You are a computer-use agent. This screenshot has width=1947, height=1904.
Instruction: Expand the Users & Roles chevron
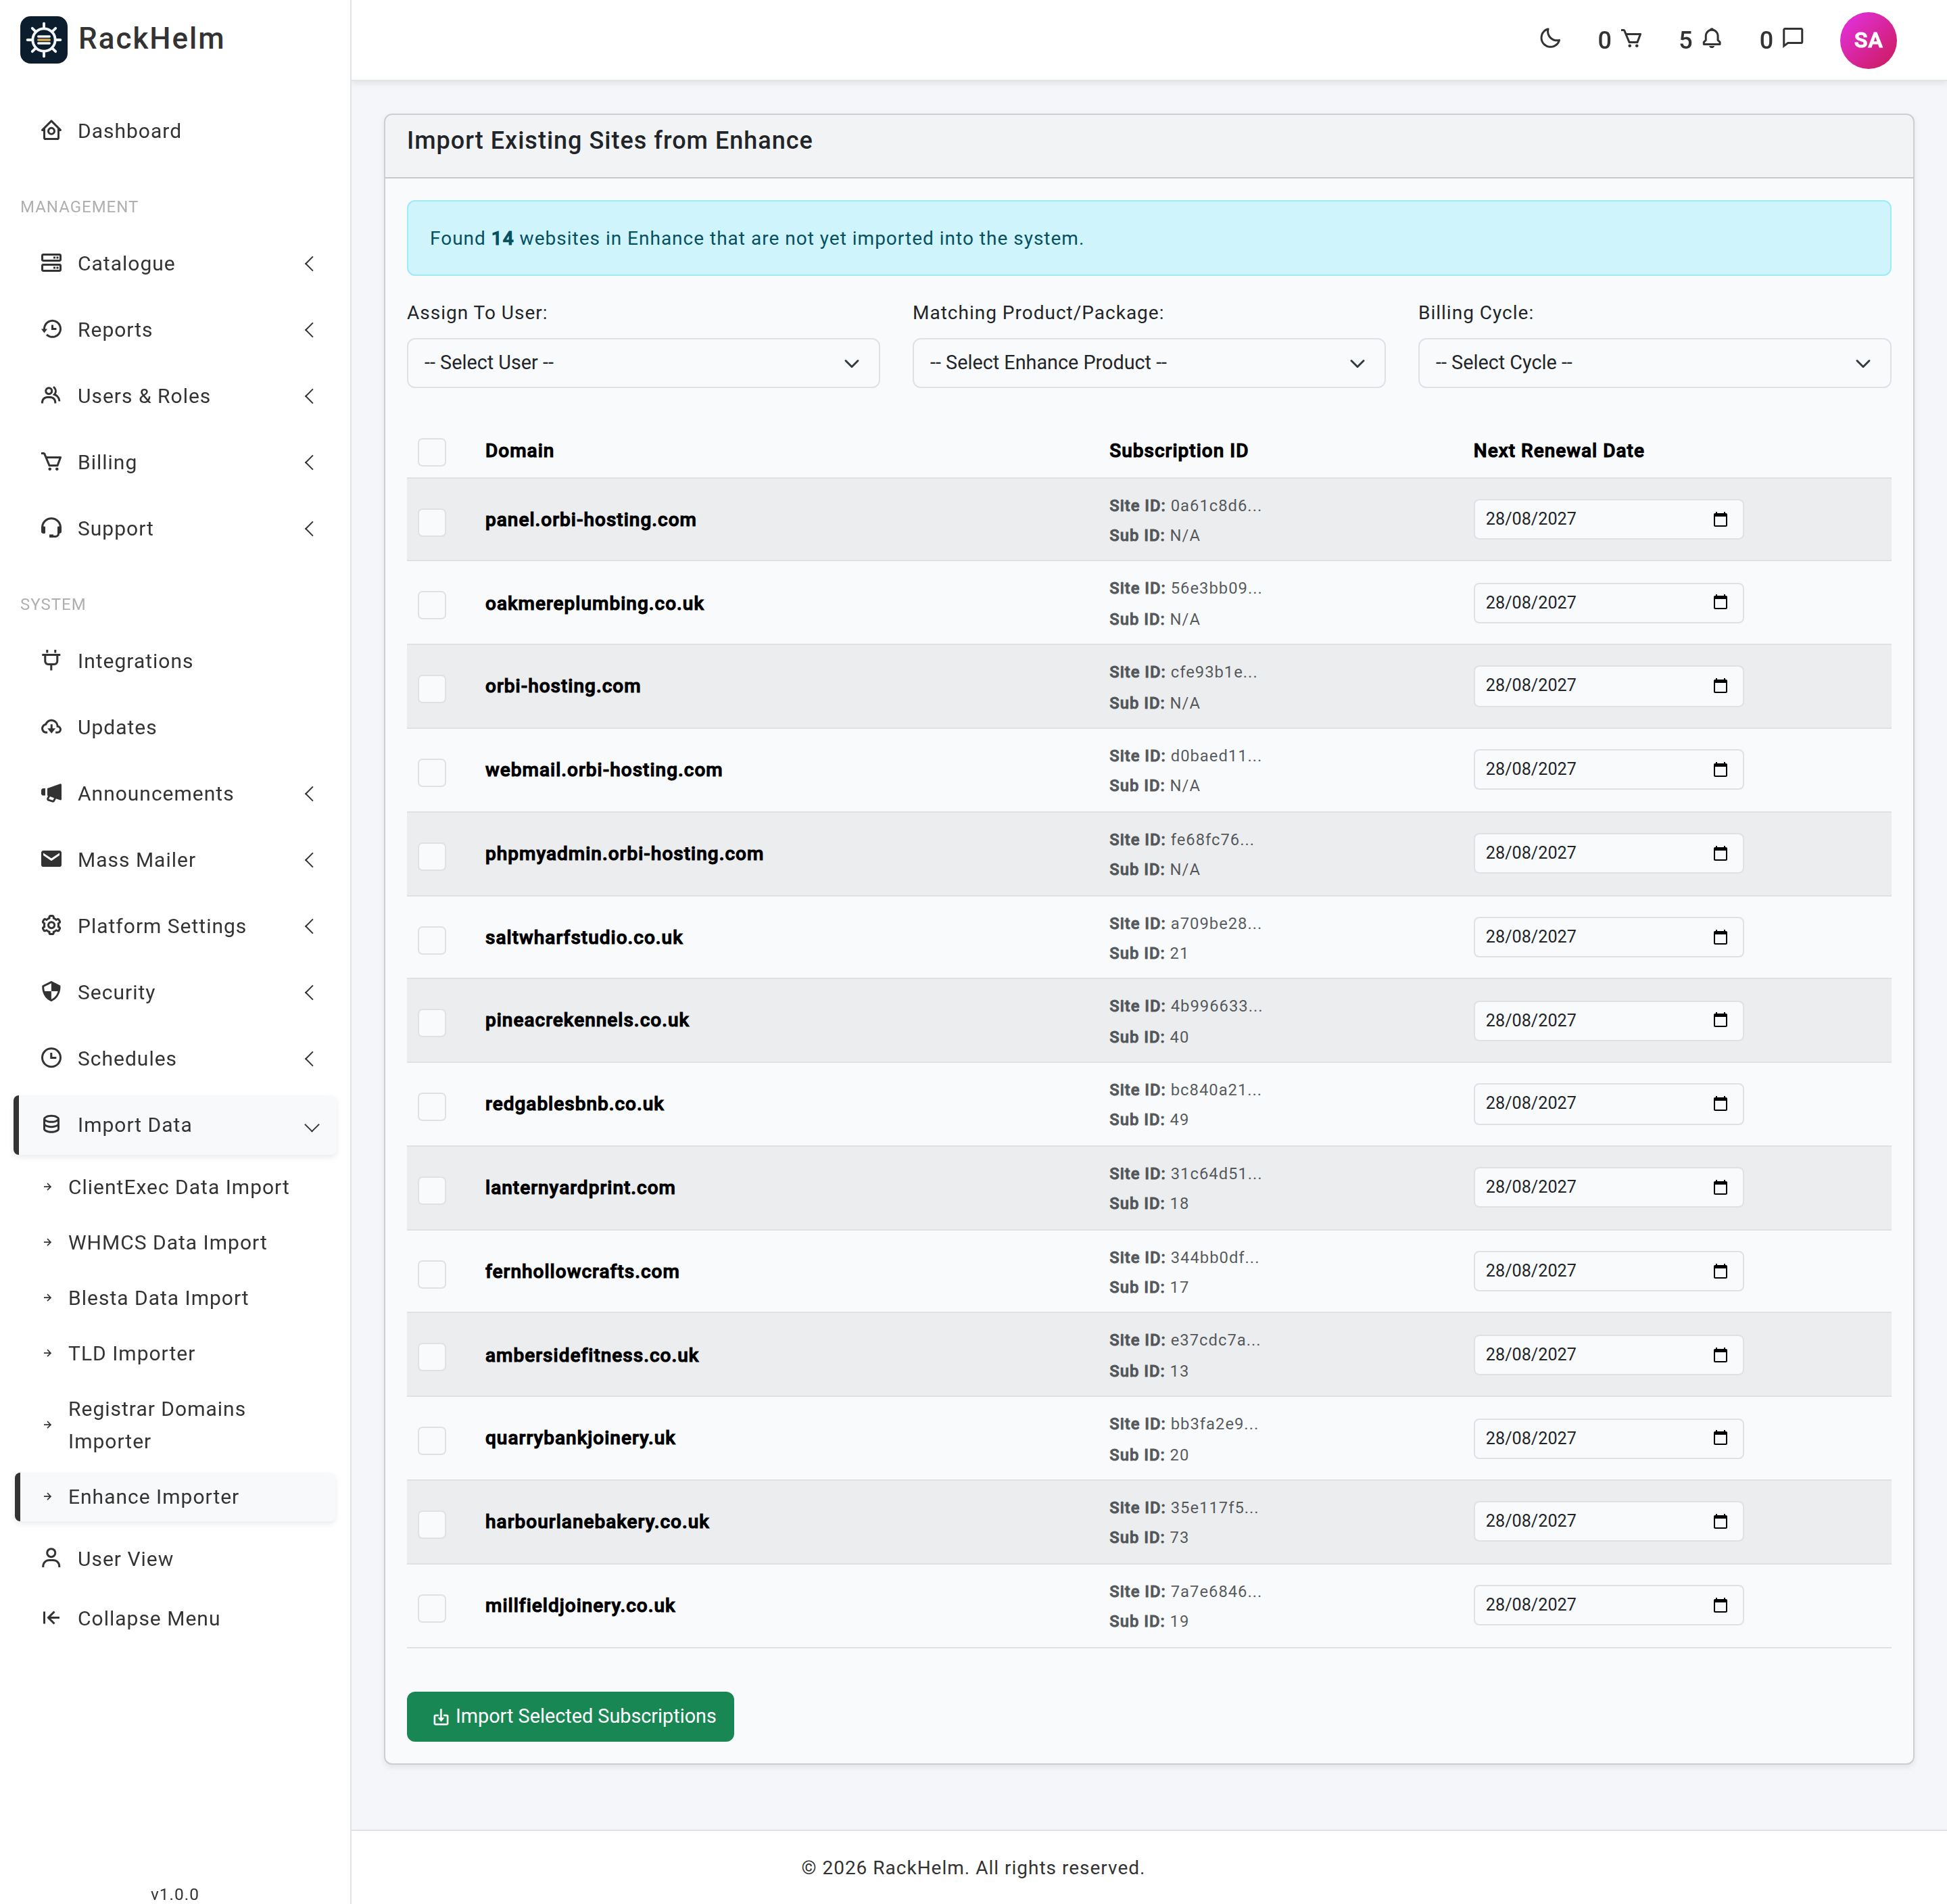310,396
